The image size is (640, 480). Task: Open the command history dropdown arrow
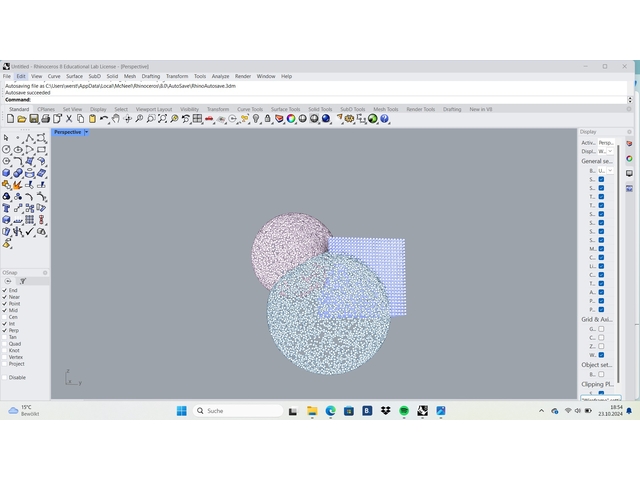630,100
